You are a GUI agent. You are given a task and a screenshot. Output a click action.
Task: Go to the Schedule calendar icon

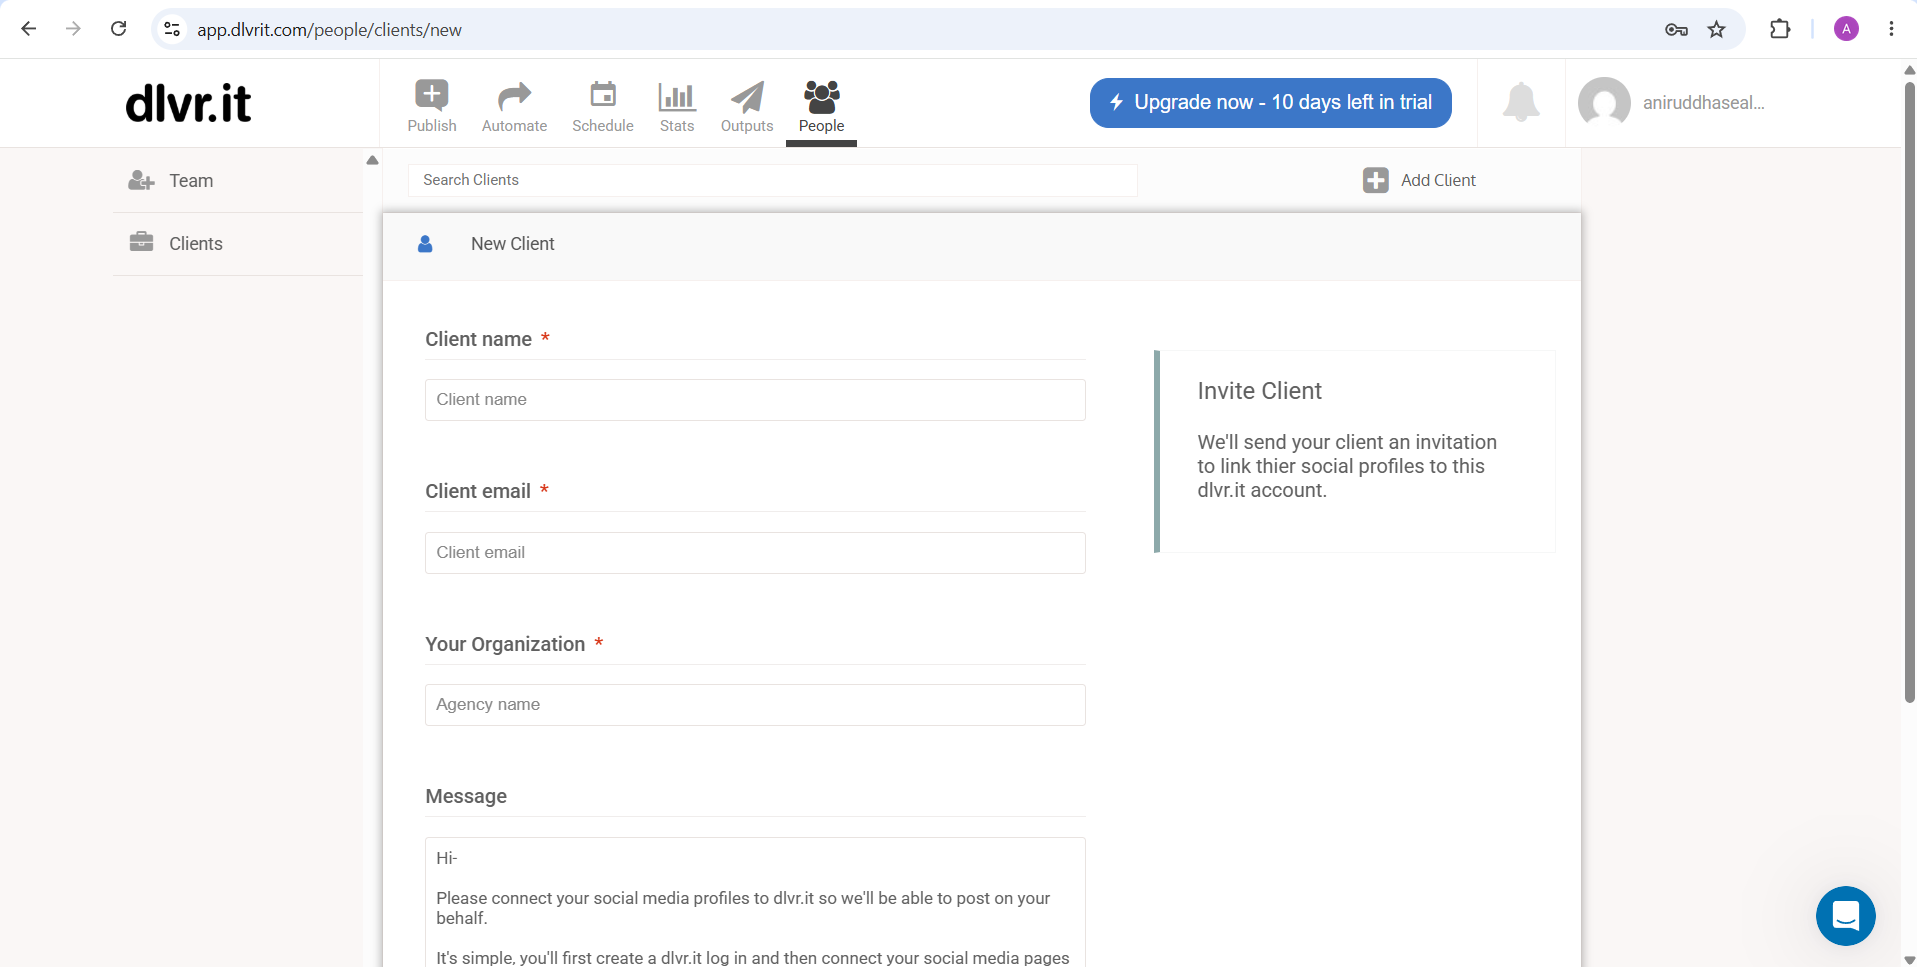tap(603, 95)
